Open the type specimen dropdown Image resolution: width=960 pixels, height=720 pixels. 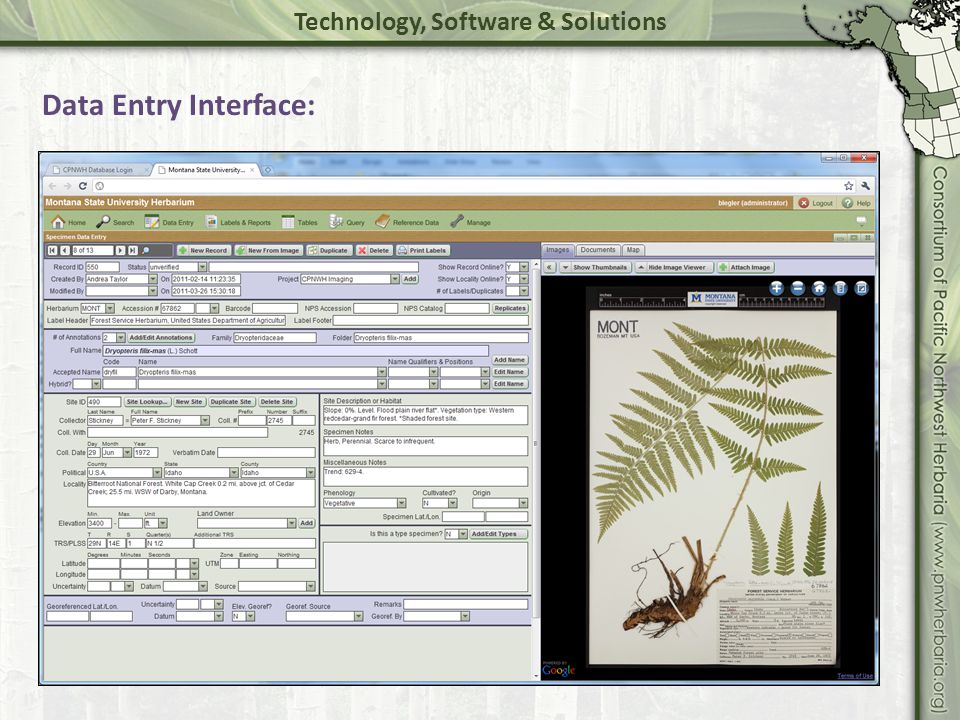462,534
